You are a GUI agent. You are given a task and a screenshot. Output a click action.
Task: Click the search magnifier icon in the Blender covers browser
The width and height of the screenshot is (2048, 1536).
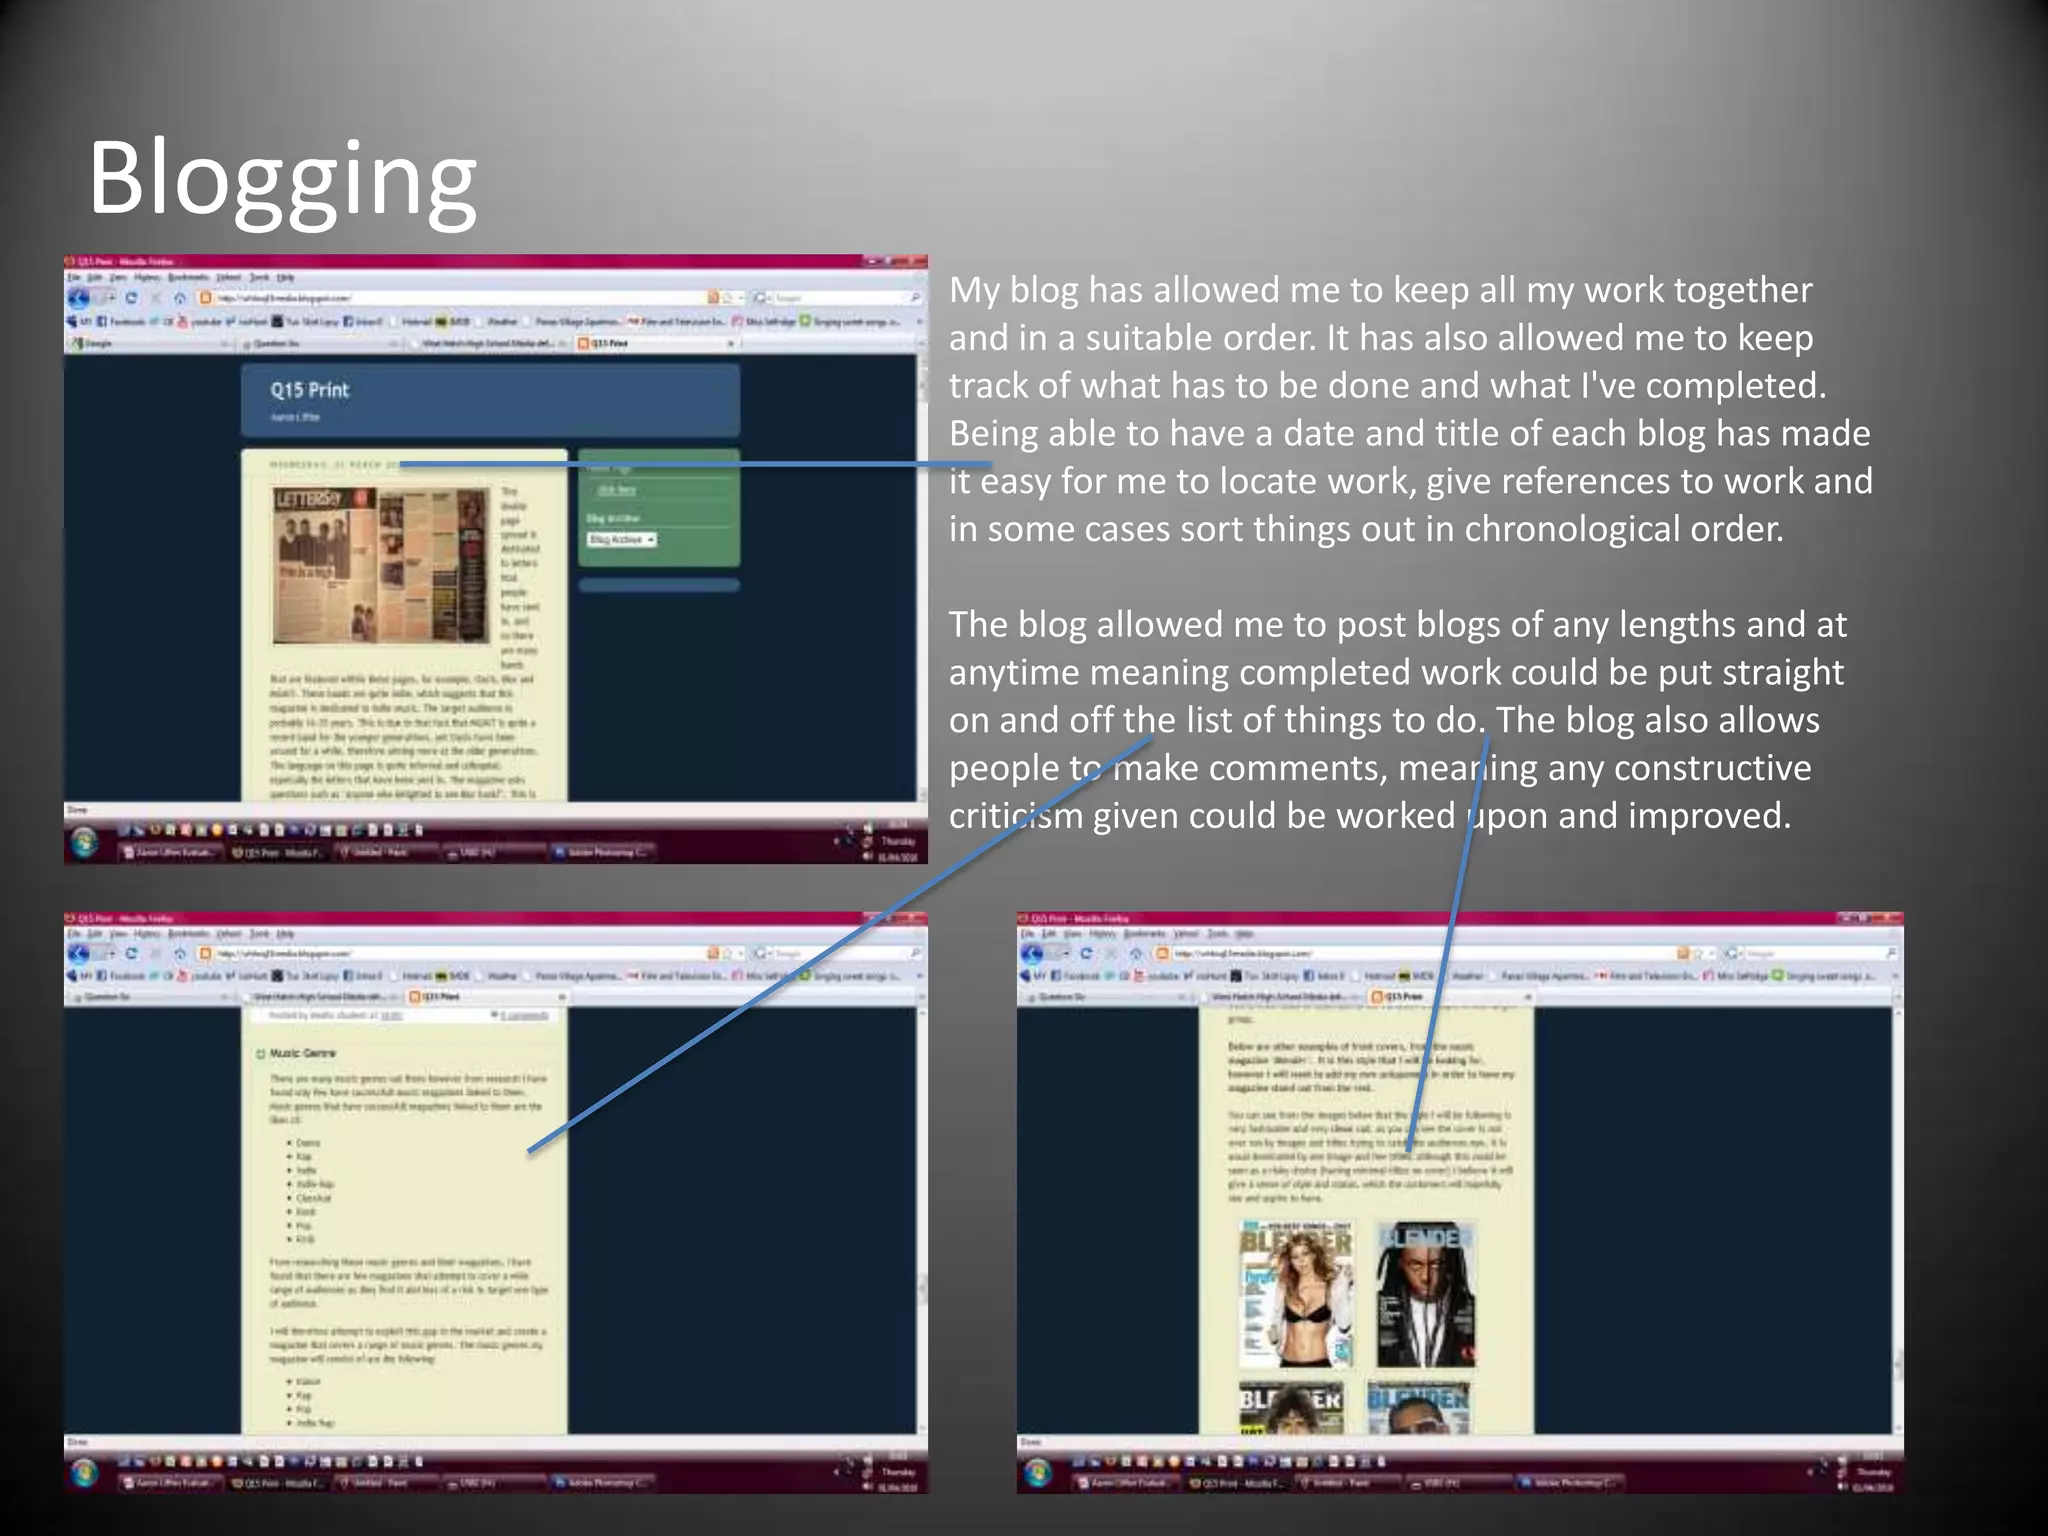pyautogui.click(x=1890, y=953)
